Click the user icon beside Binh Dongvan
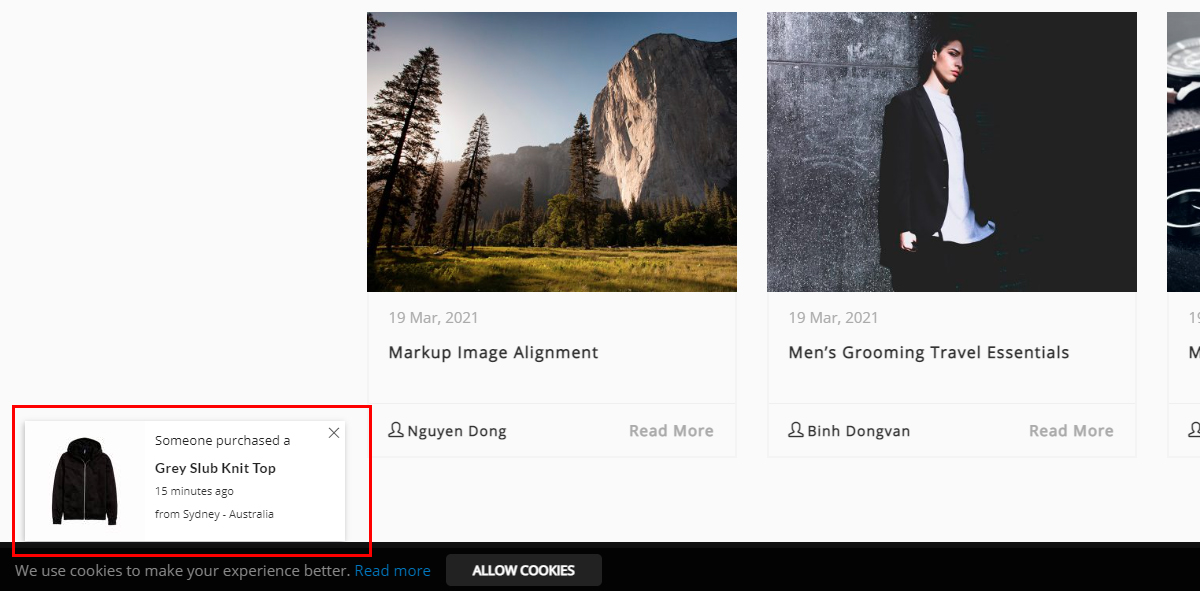This screenshot has height=591, width=1200. 796,430
